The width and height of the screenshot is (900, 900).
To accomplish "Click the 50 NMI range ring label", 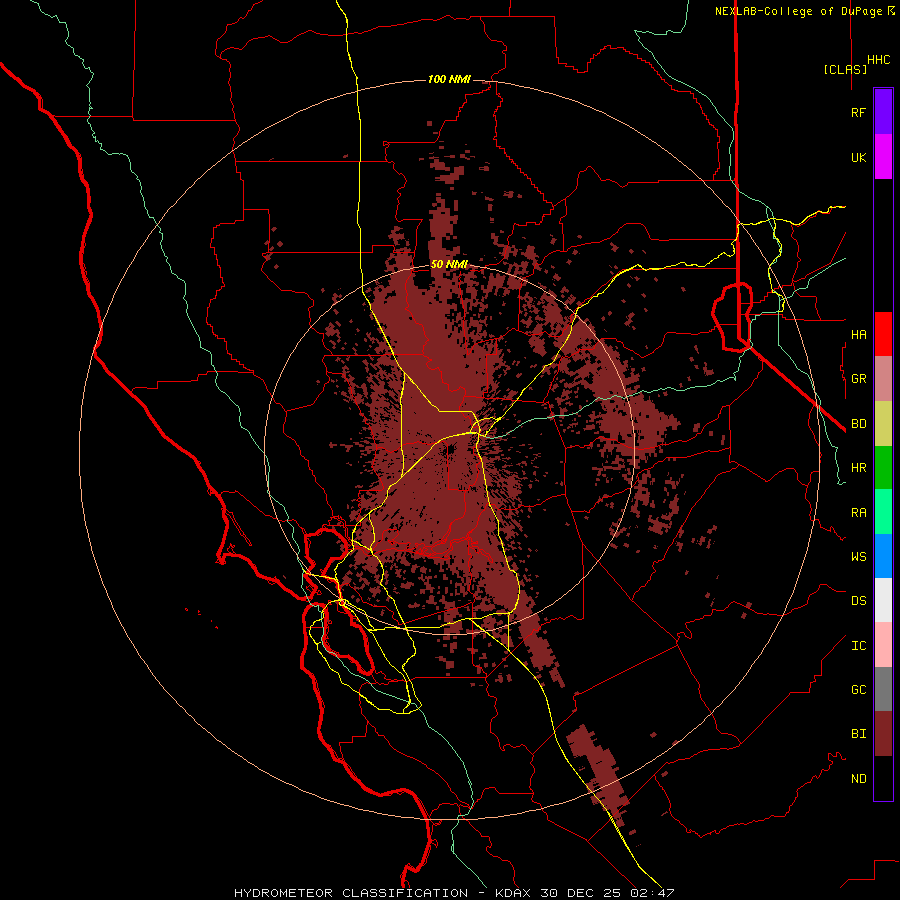I will click(449, 265).
